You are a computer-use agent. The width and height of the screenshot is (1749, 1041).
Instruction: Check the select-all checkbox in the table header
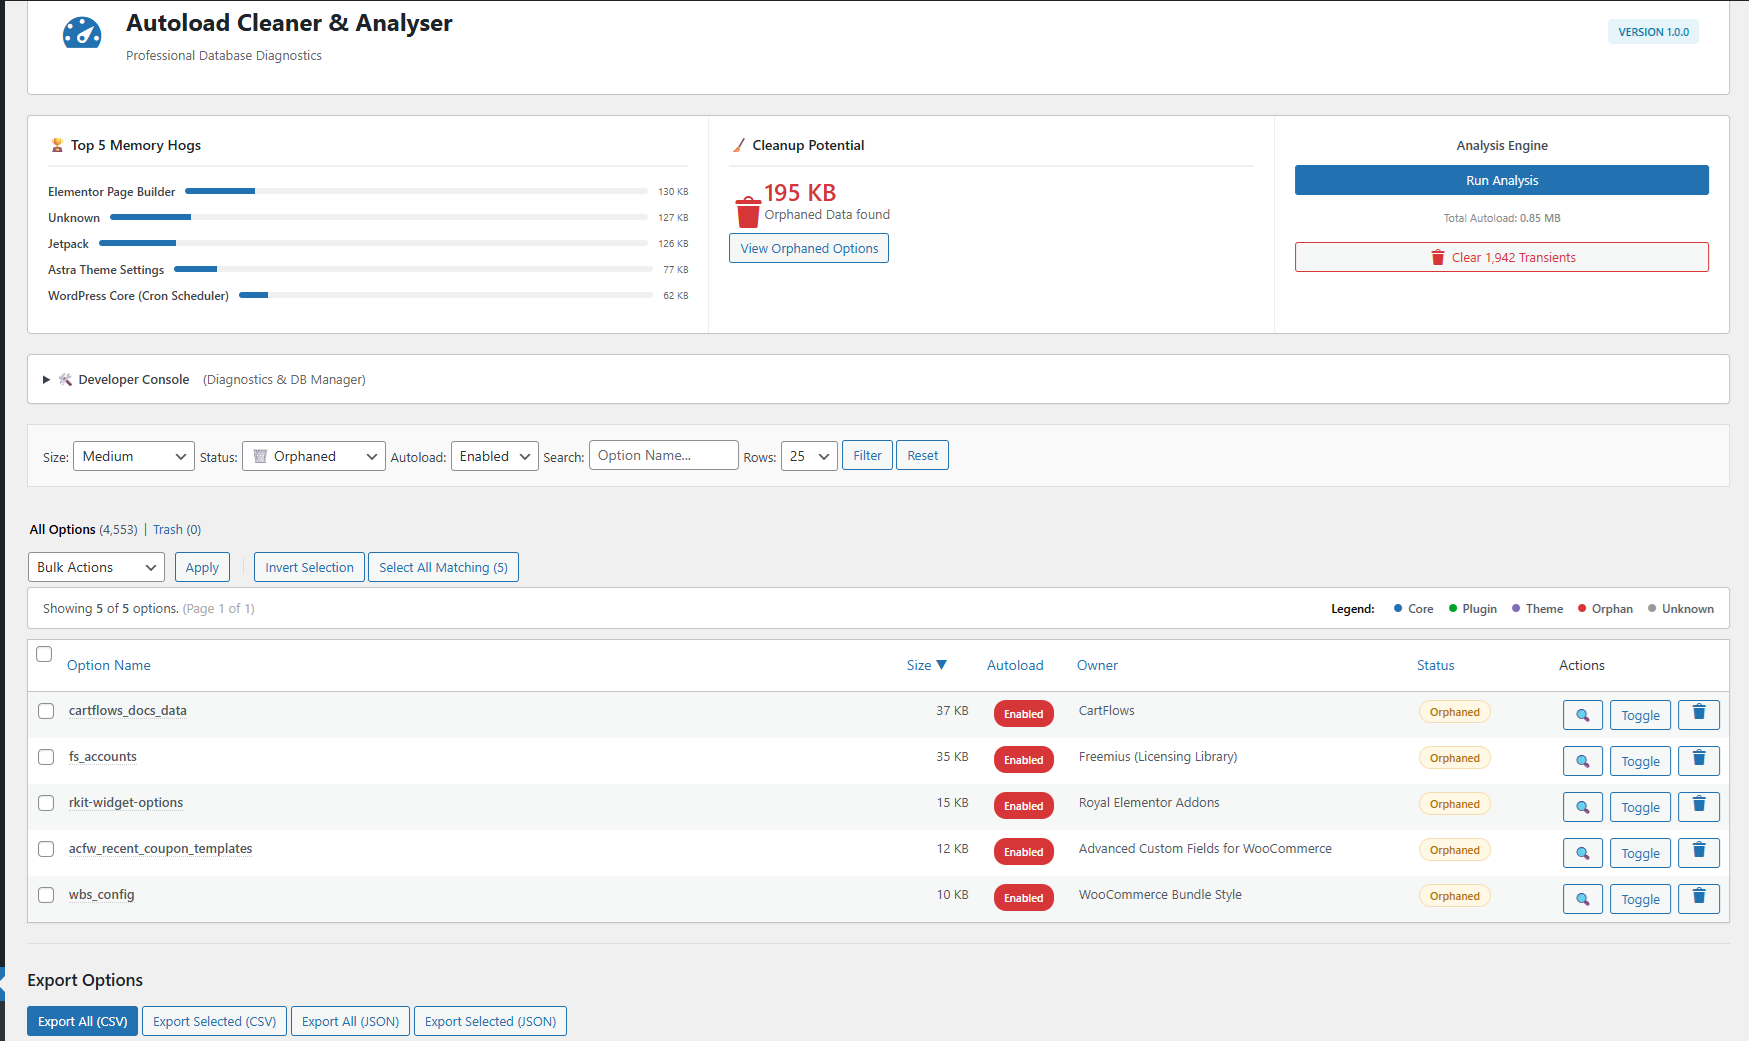click(44, 653)
